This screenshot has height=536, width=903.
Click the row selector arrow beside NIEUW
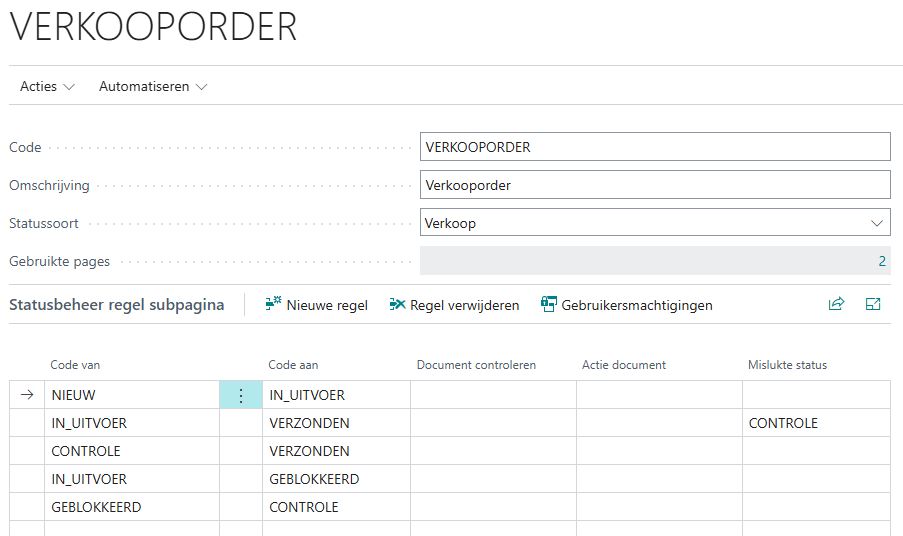point(27,395)
